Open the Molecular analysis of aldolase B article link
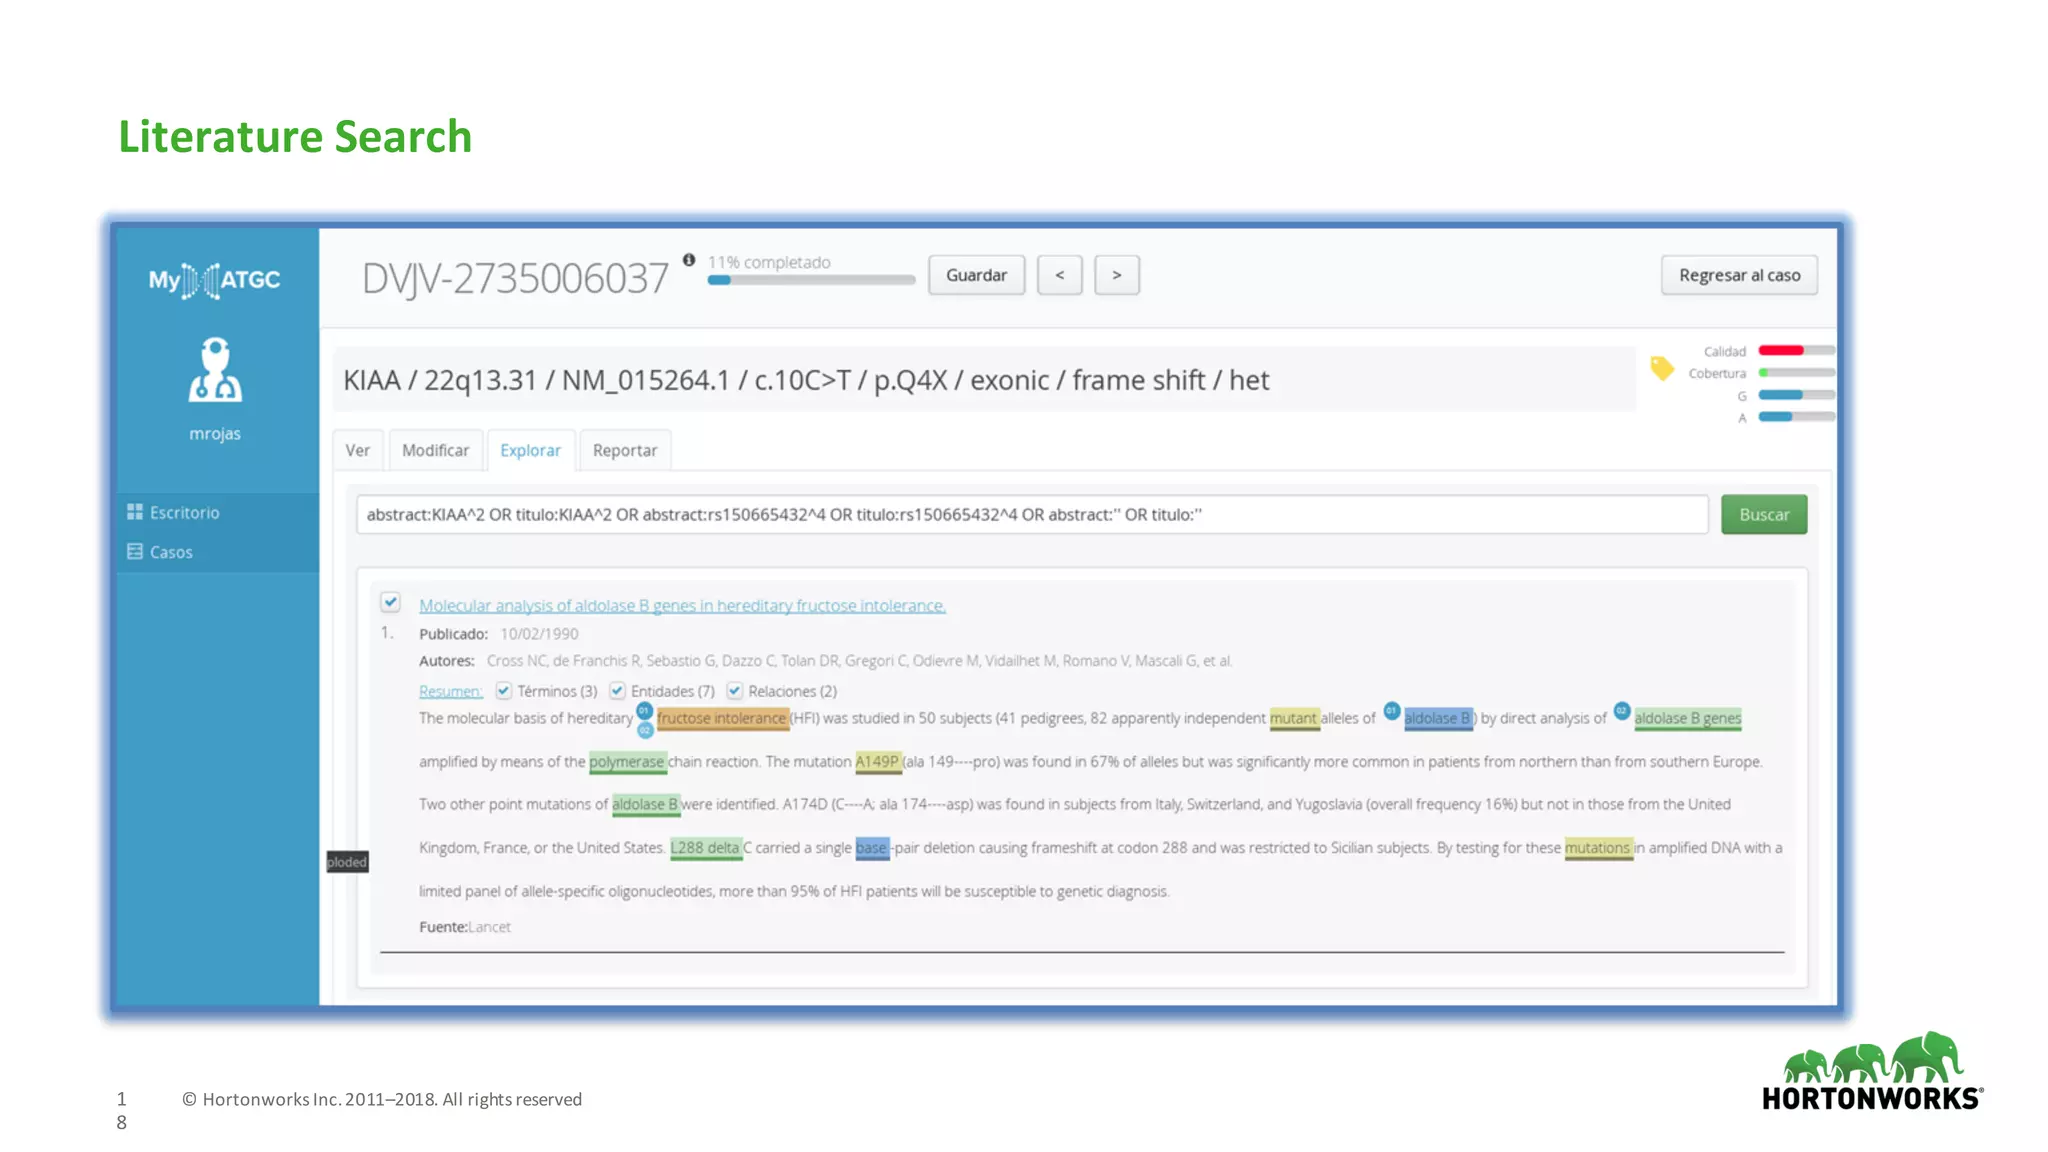Image resolution: width=2048 pixels, height=1152 pixels. (x=682, y=605)
